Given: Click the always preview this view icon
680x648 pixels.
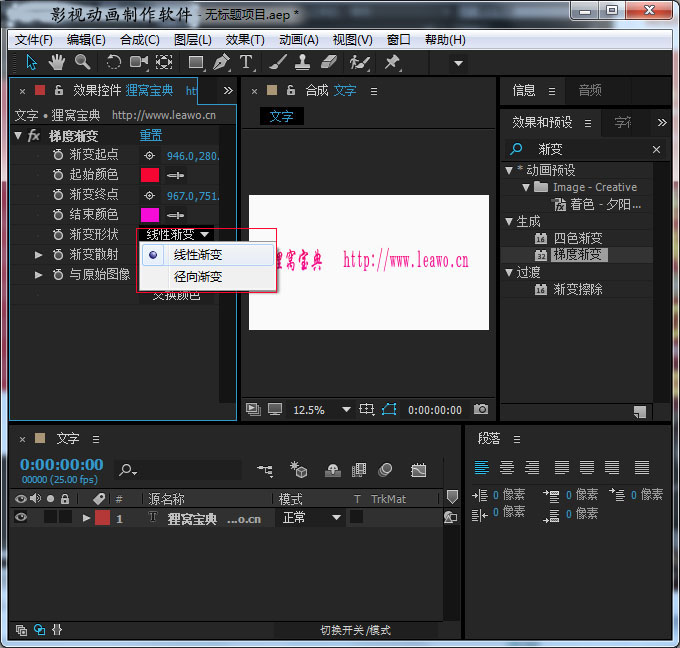Looking at the screenshot, I should 253,409.
